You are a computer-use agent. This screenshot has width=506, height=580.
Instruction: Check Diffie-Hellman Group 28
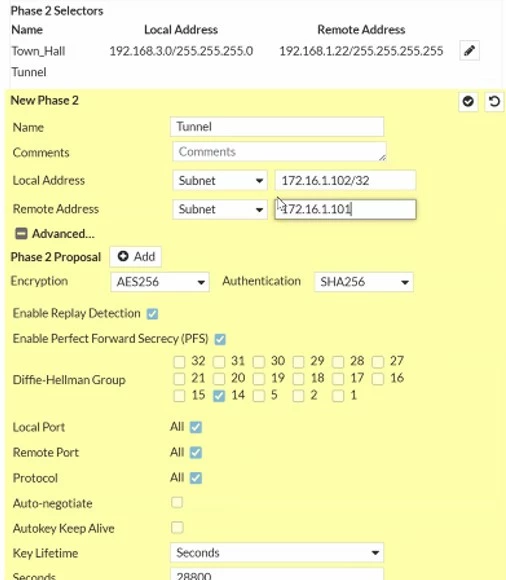(338, 361)
